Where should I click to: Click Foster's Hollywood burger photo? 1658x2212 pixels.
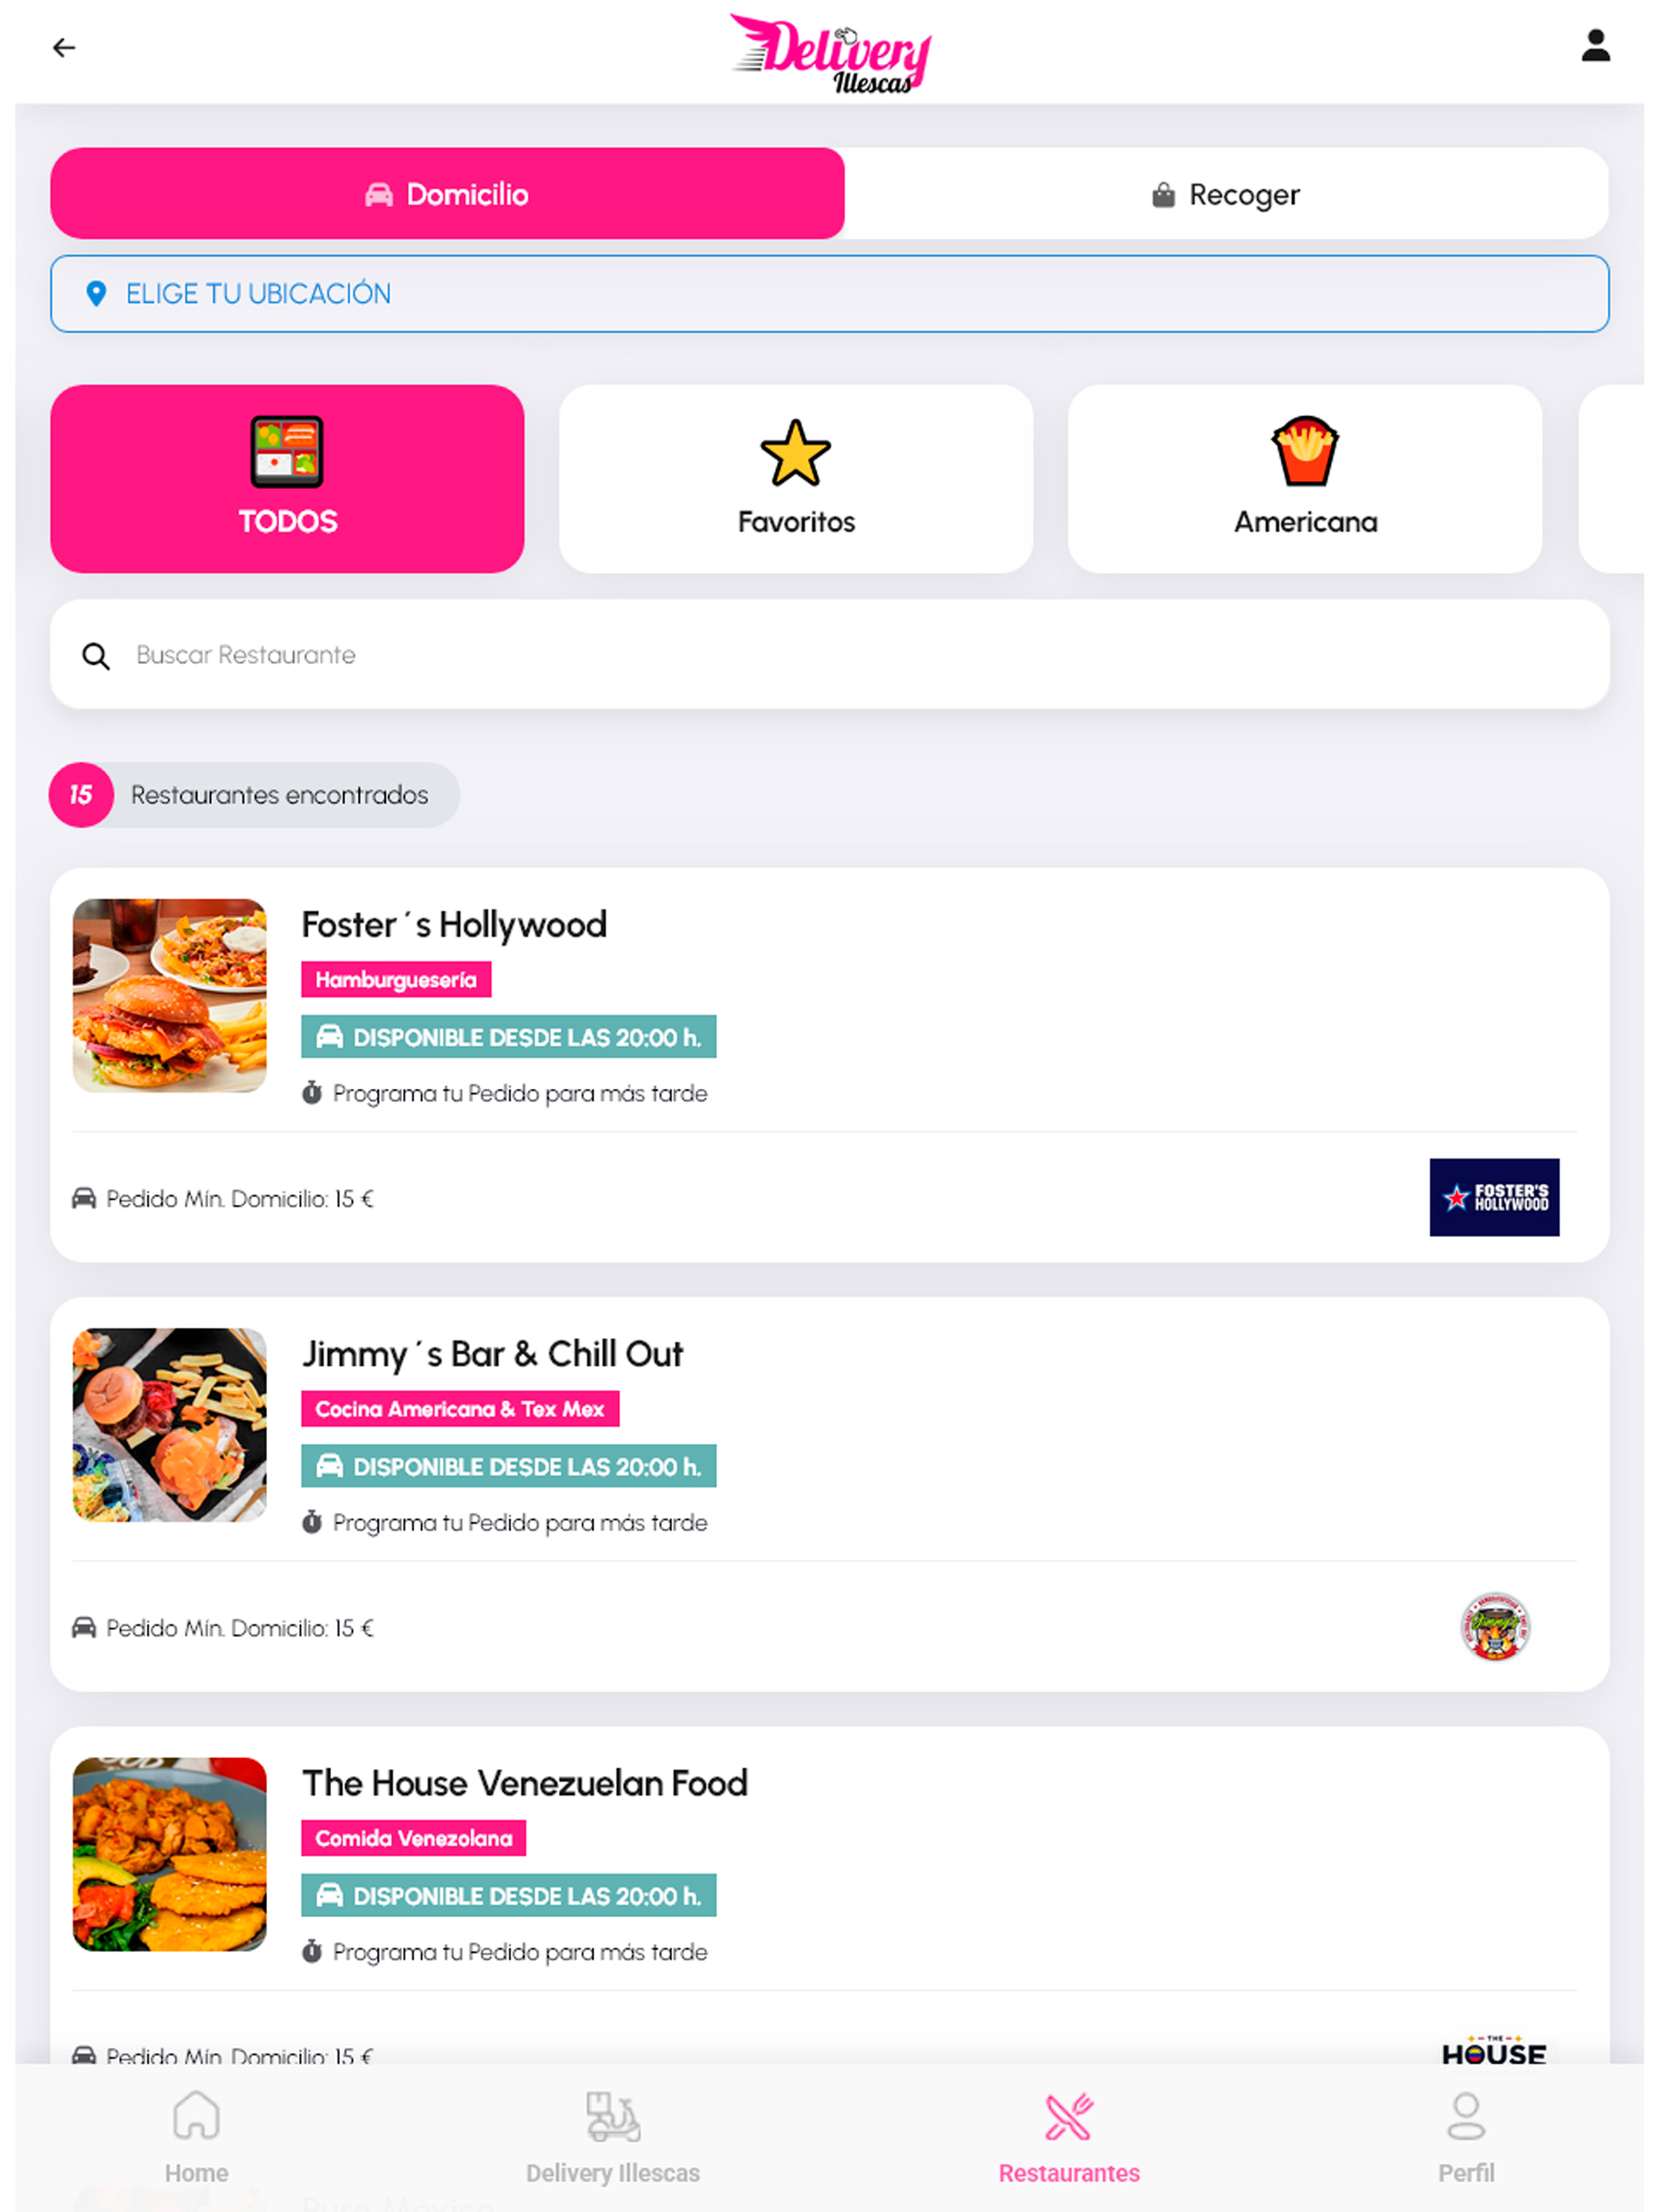click(170, 995)
